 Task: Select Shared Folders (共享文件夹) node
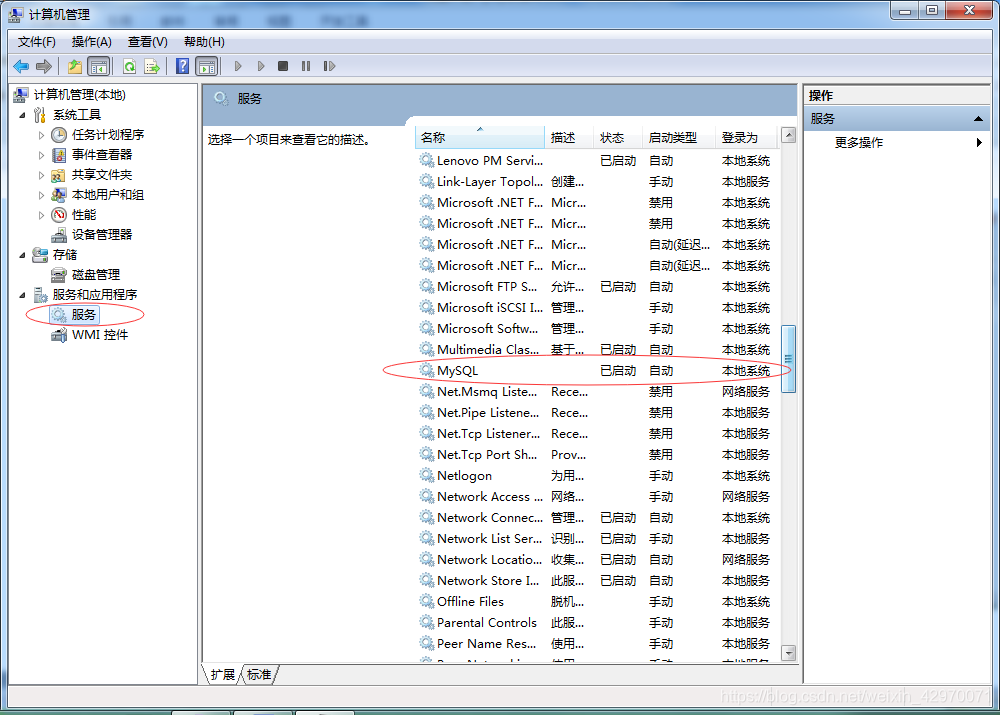coord(102,175)
